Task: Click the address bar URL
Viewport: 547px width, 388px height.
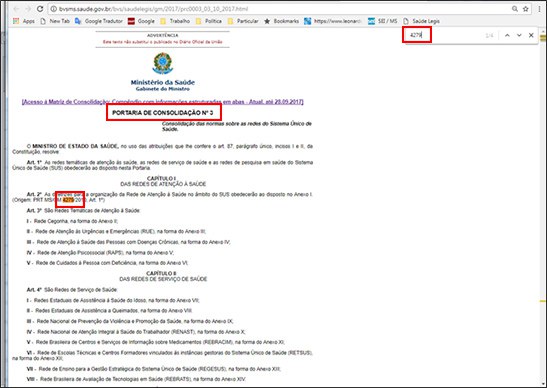Action: click(153, 9)
